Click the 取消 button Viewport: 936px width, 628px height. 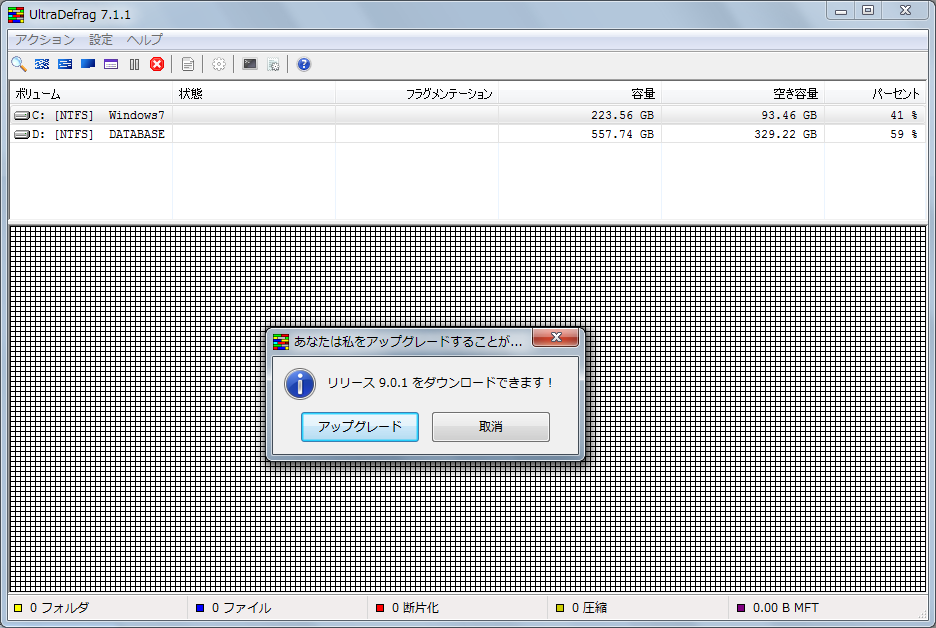pos(491,427)
